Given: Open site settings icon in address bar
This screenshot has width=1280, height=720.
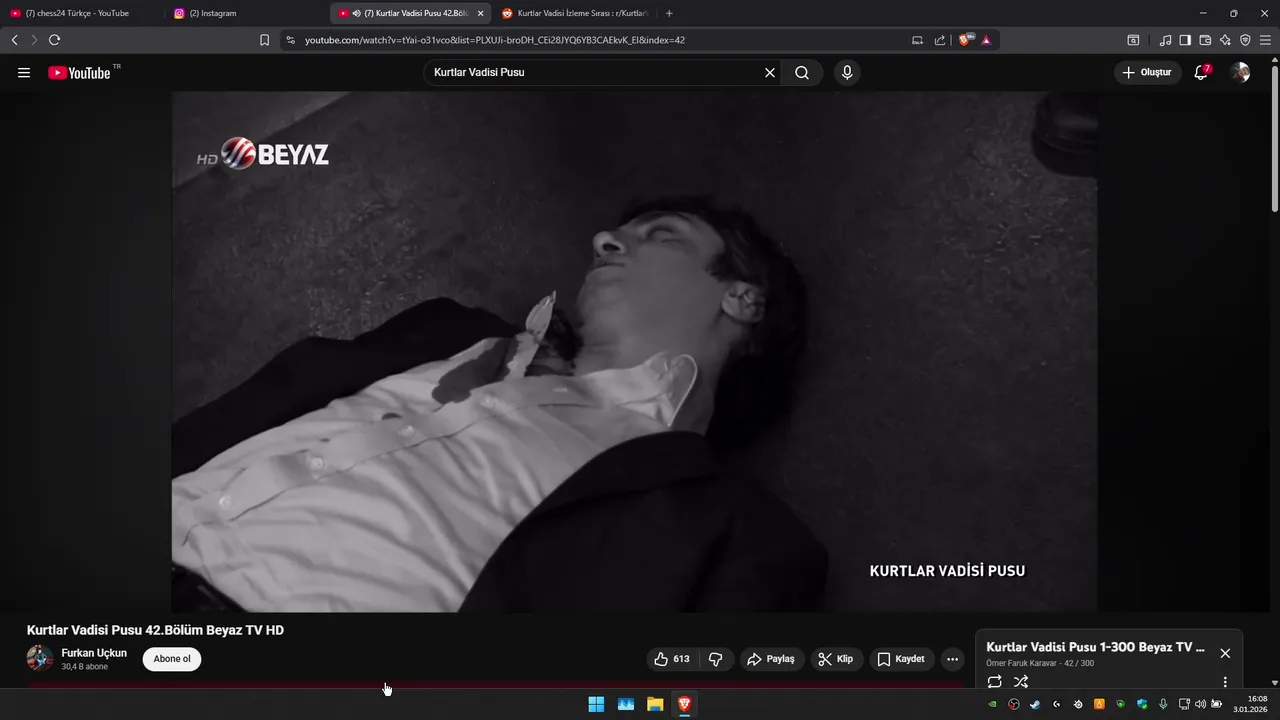Looking at the screenshot, I should (x=290, y=40).
